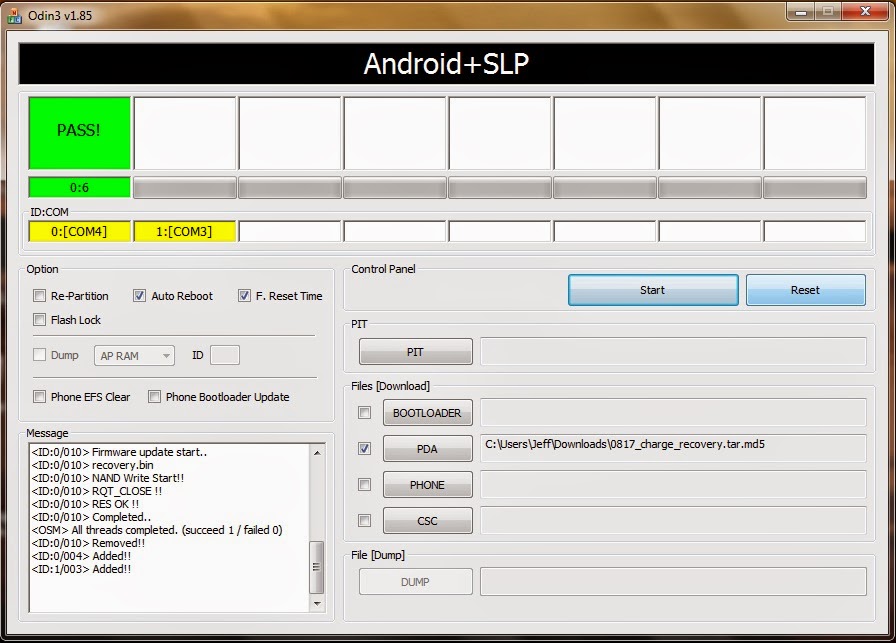The width and height of the screenshot is (896, 643).
Task: Click the CSC file button
Action: pos(427,521)
